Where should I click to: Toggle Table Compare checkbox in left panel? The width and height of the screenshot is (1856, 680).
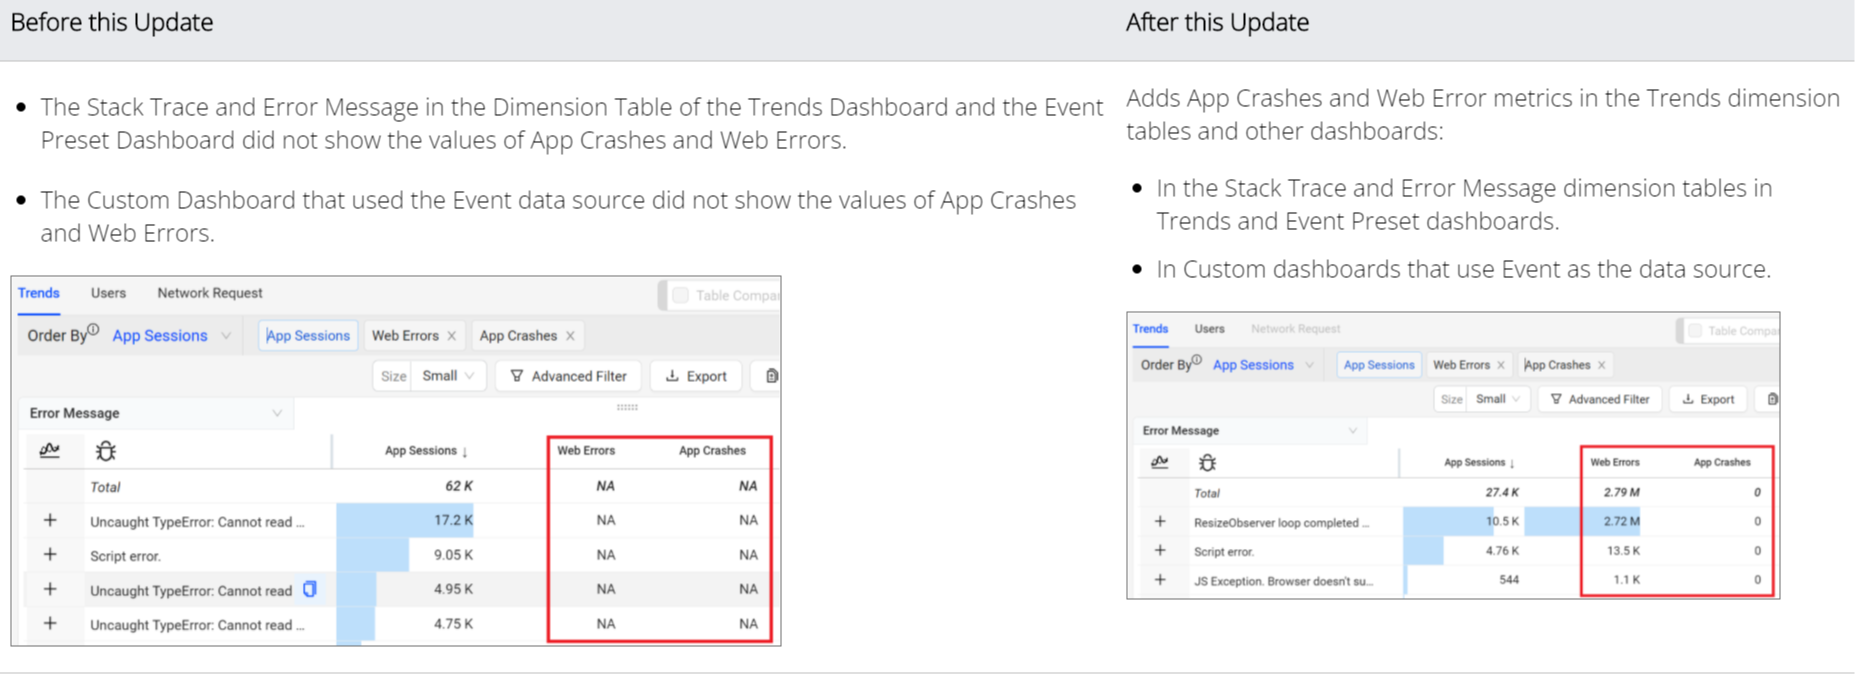point(681,295)
